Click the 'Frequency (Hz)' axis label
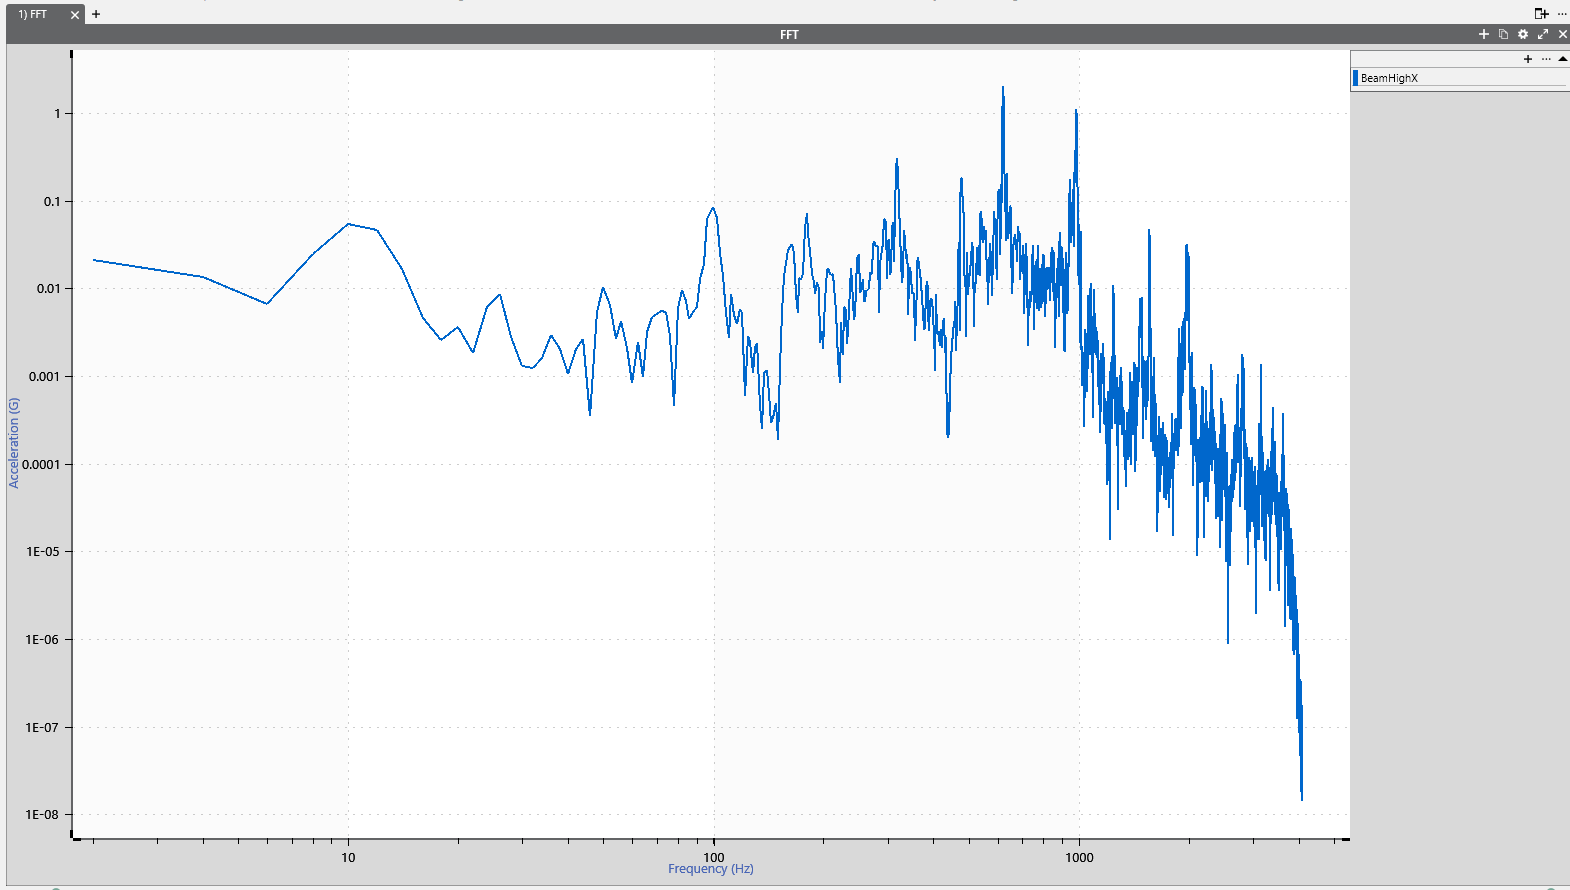 tap(711, 869)
